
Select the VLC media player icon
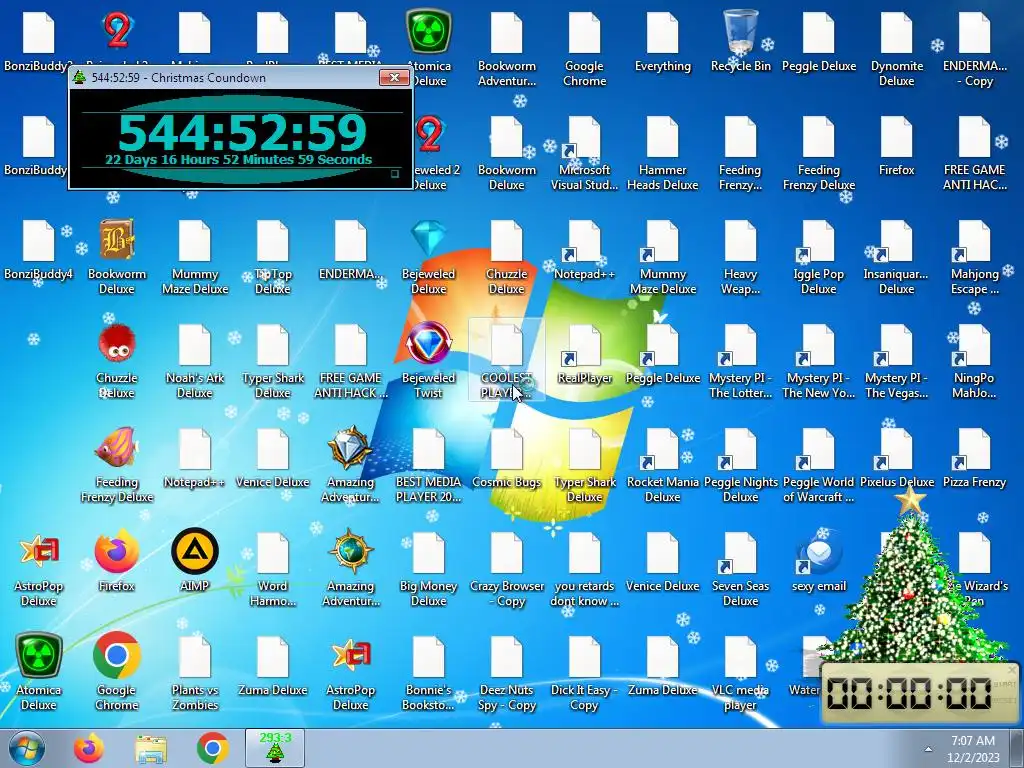click(741, 673)
